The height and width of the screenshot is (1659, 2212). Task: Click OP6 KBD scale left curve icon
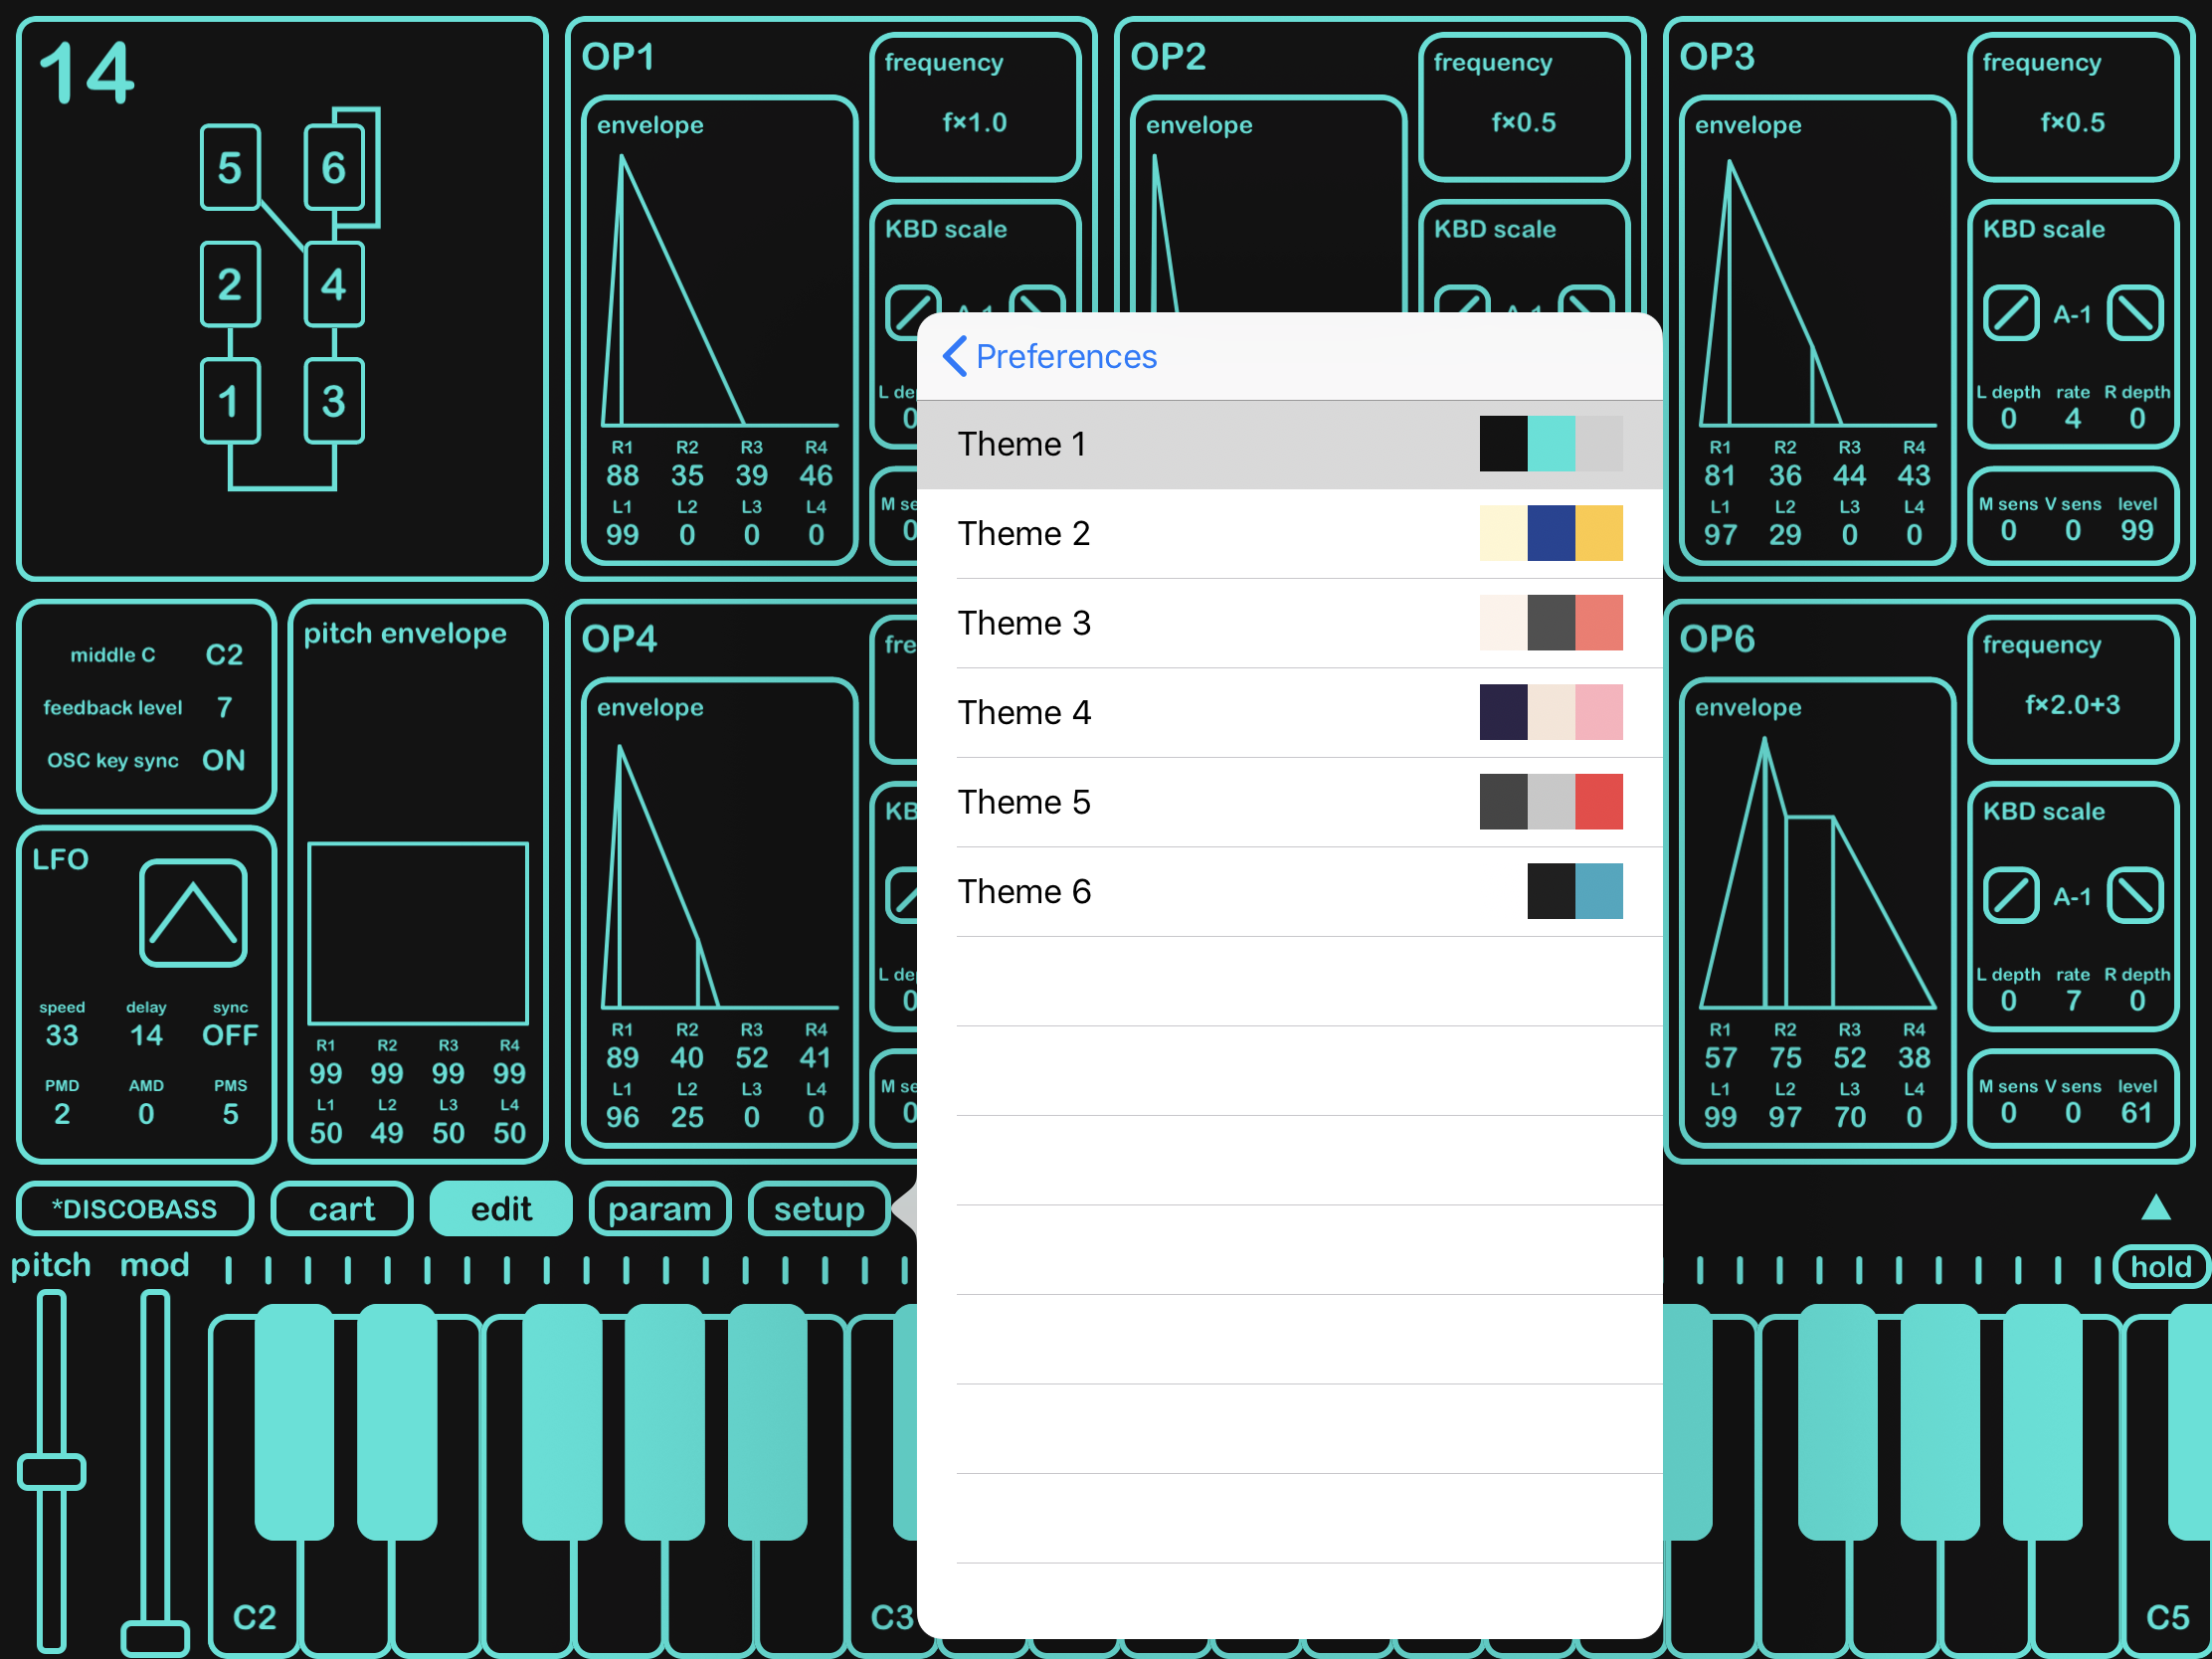click(x=2010, y=896)
